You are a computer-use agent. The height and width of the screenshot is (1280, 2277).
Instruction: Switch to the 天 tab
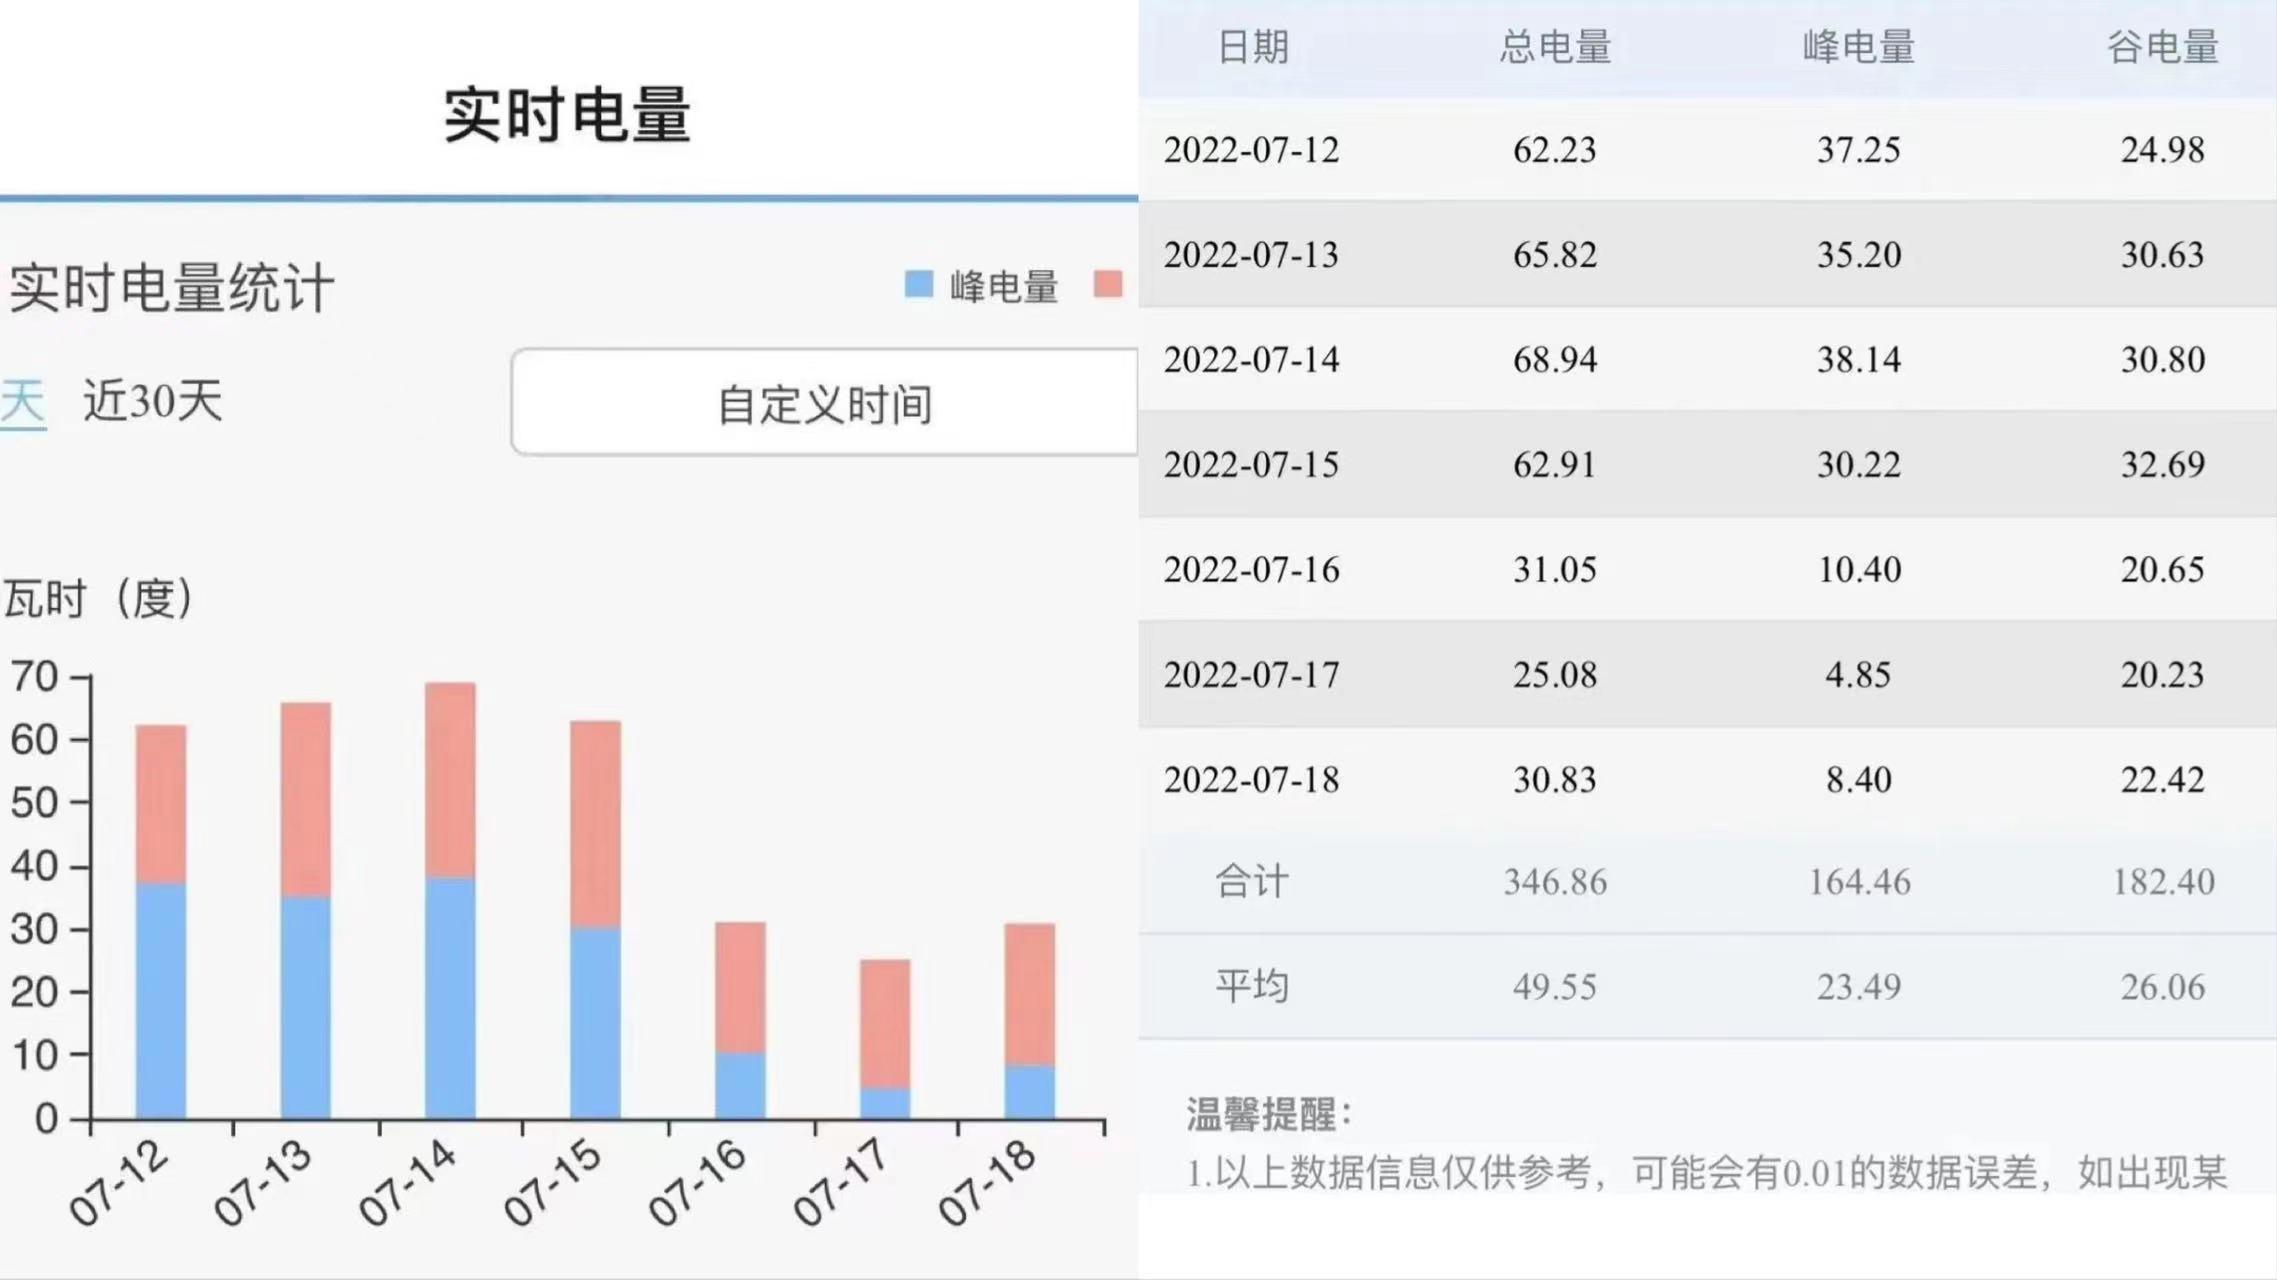pos(20,404)
